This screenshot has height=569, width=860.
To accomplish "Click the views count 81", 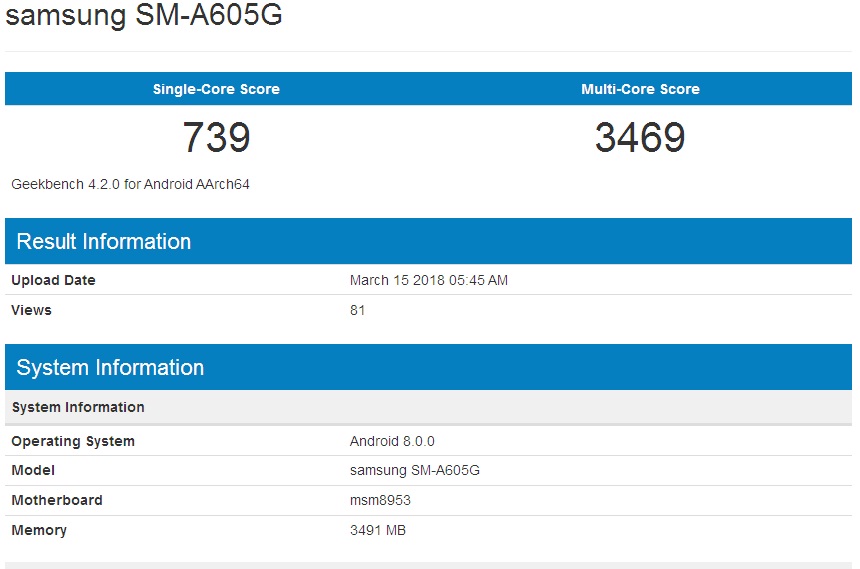I will tap(358, 310).
